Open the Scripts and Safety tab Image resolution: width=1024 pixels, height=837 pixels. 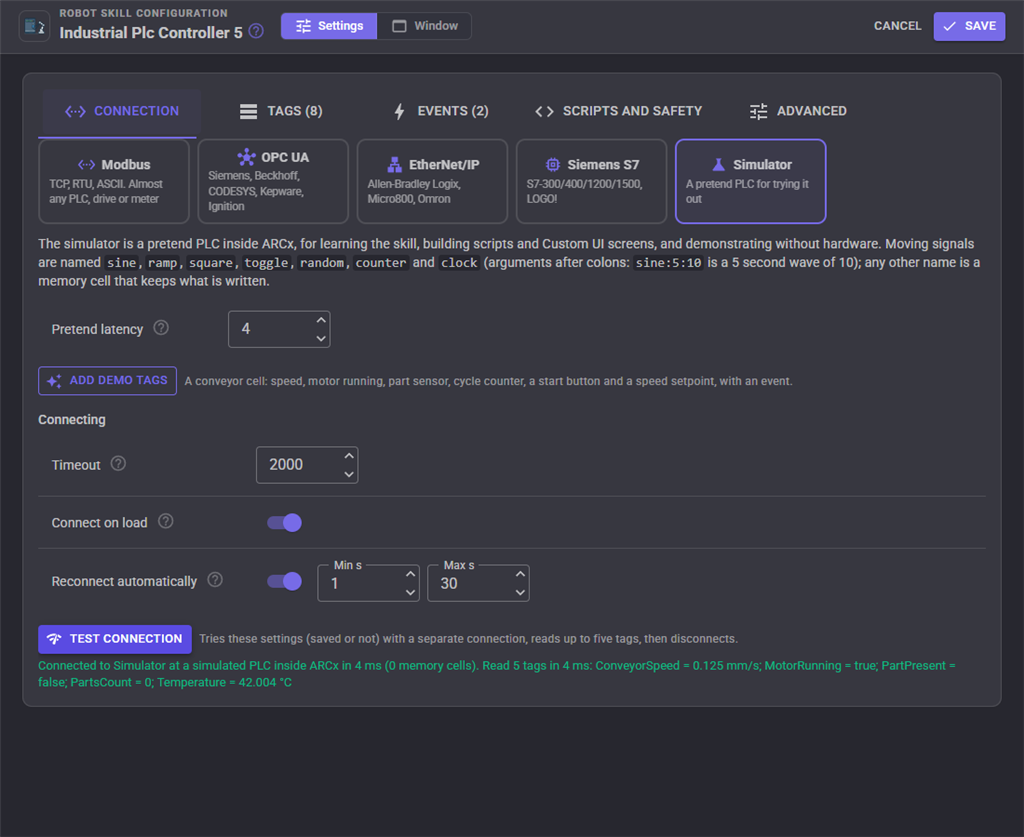(x=618, y=112)
